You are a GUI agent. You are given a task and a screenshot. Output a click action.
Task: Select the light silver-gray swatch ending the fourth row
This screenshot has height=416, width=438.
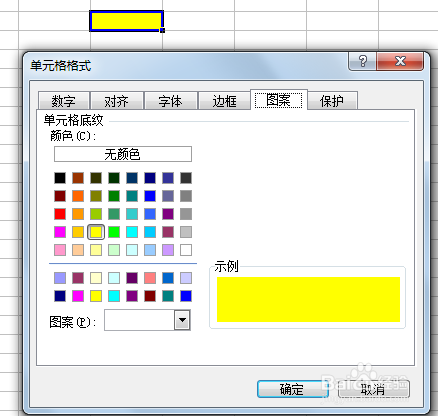(186, 232)
